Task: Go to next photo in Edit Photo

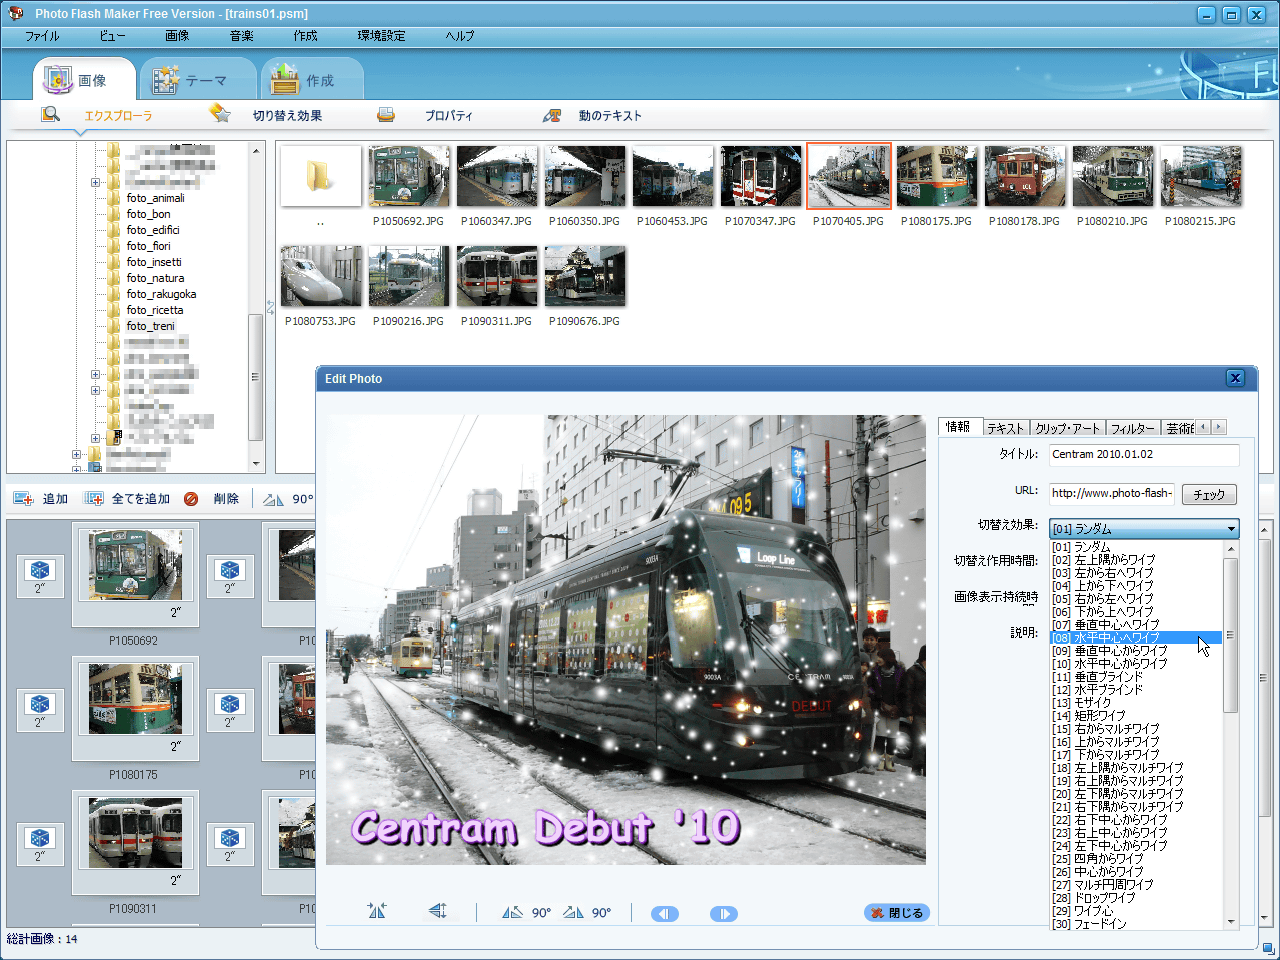Action: click(x=724, y=913)
